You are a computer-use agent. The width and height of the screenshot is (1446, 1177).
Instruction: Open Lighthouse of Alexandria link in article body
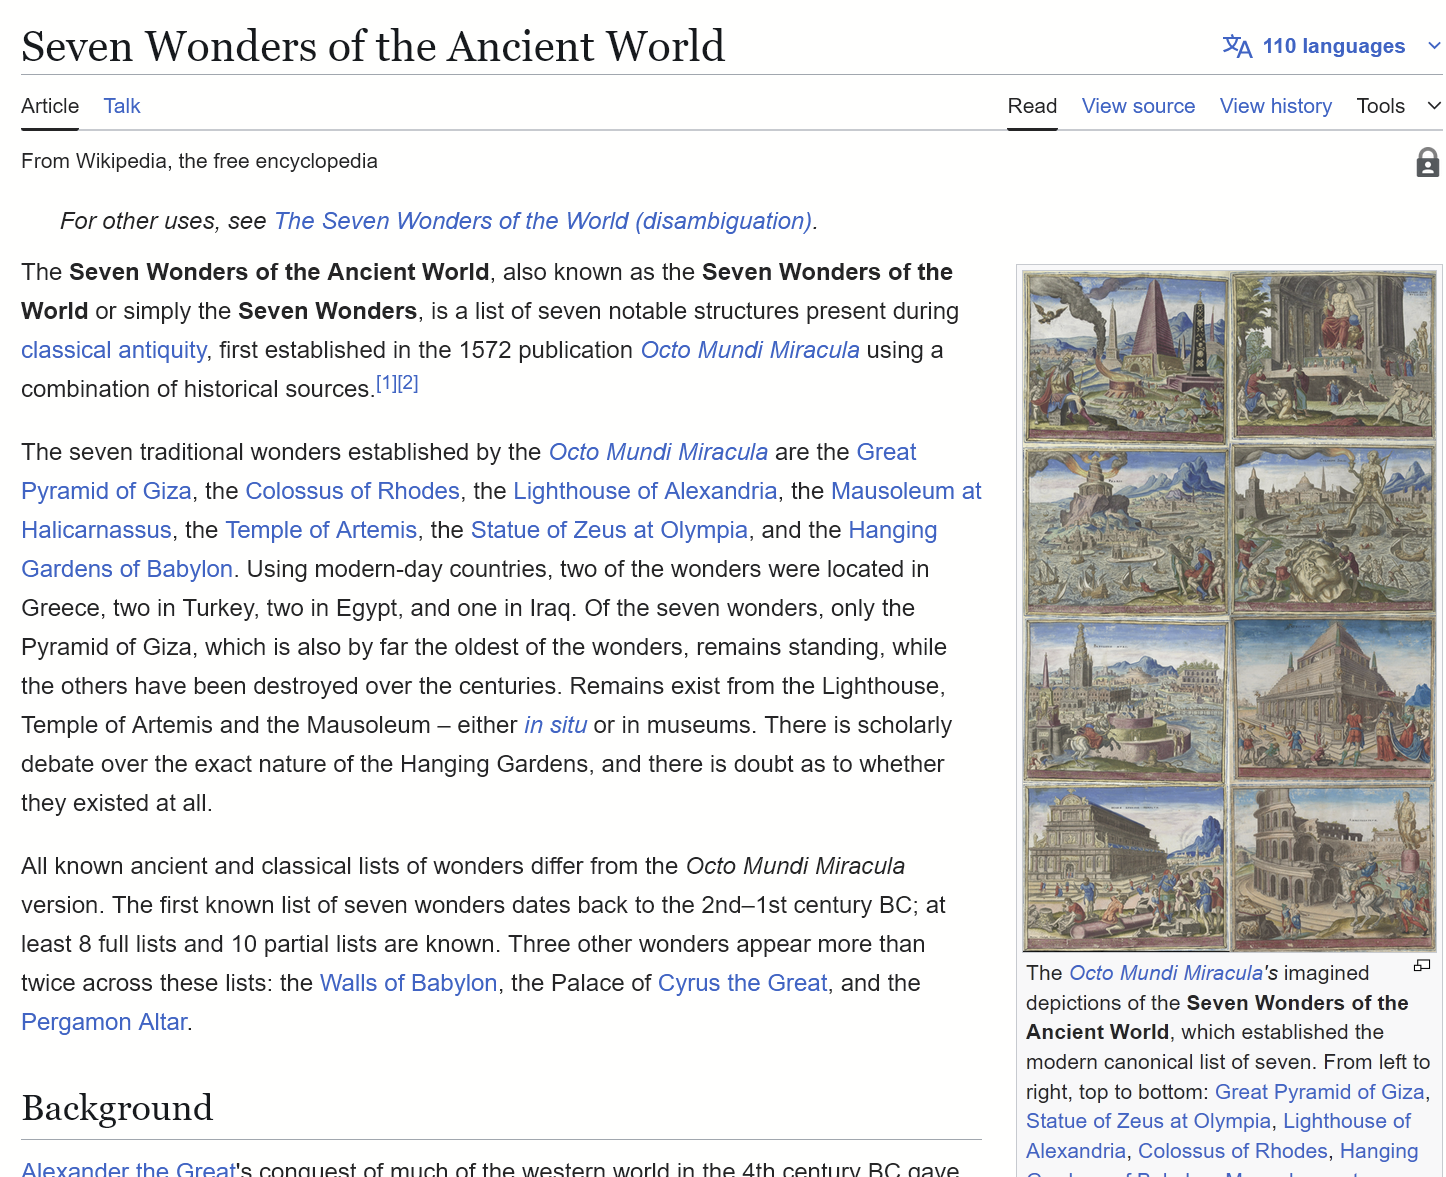click(645, 491)
